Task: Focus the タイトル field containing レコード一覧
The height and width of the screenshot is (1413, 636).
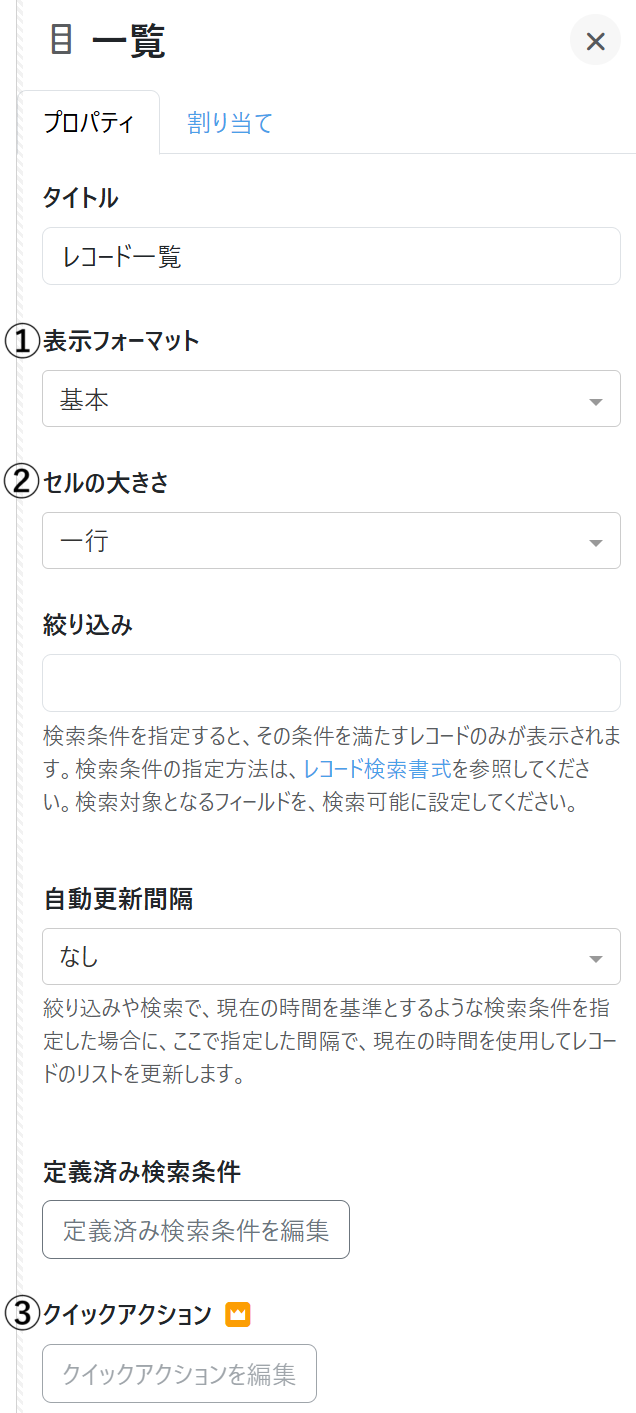Action: (331, 256)
